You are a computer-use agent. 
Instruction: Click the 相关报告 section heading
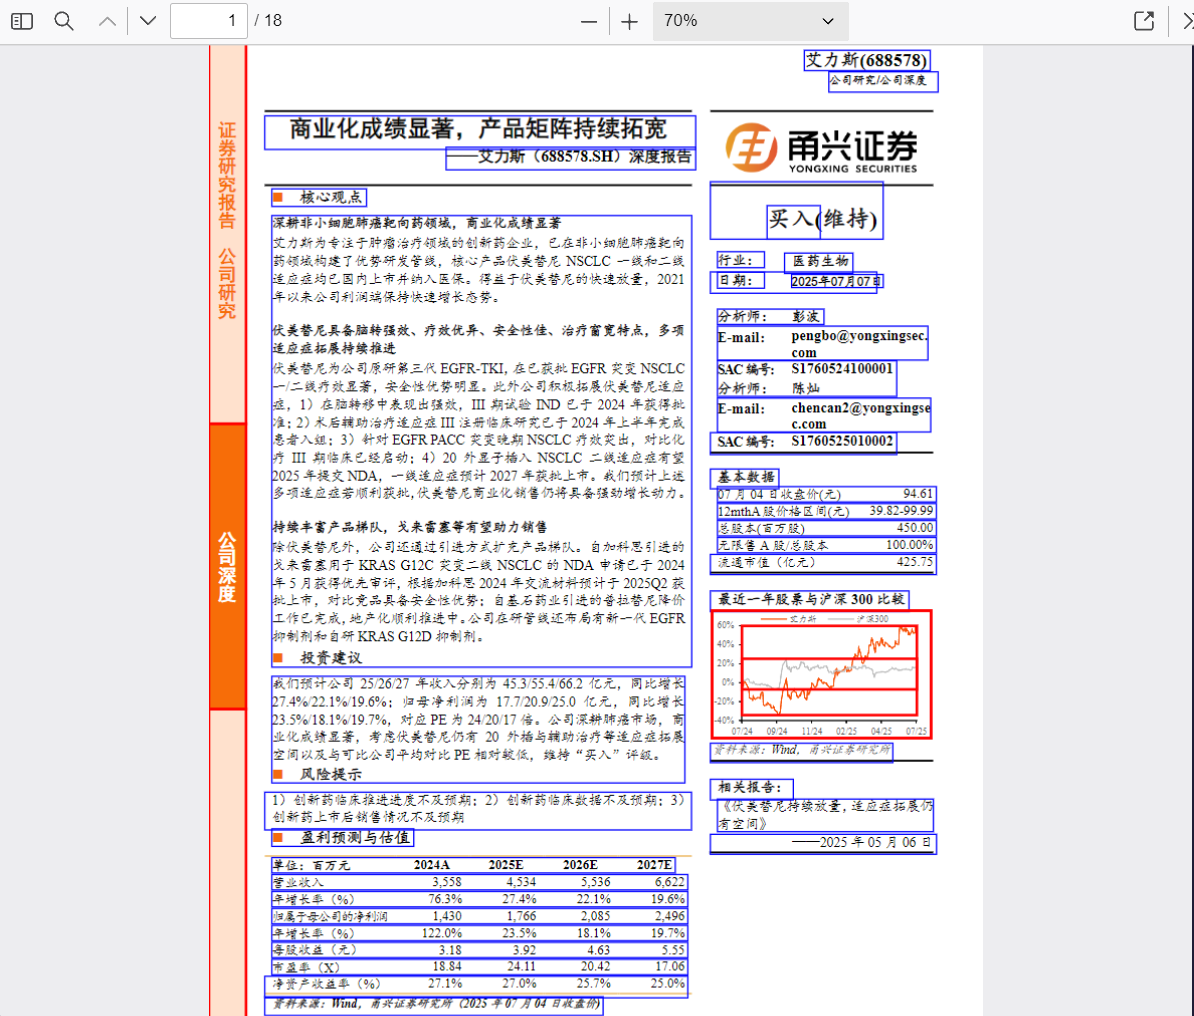(747, 789)
